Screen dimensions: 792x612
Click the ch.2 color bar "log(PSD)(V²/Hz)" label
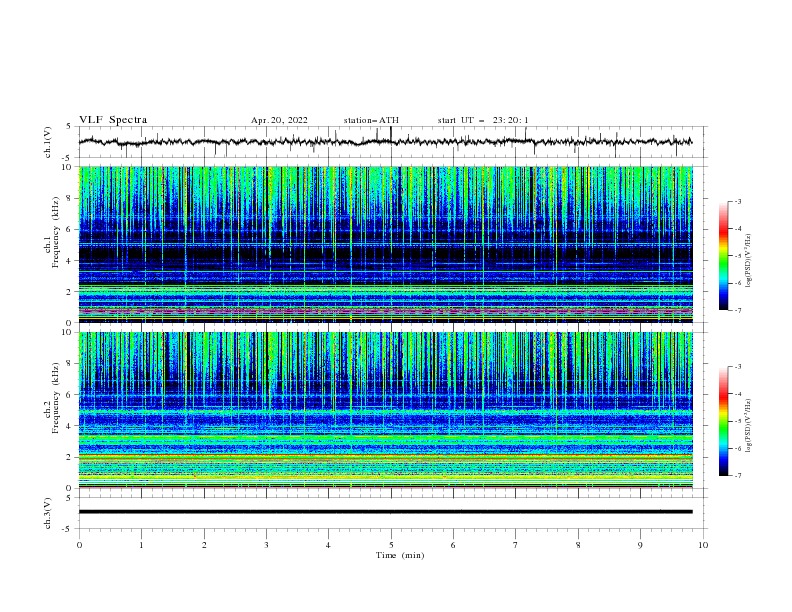point(749,426)
